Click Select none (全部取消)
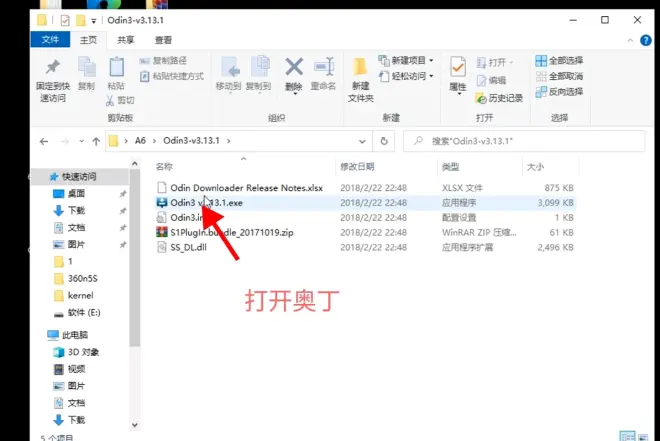Image resolution: width=660 pixels, height=441 pixels. pyautogui.click(x=559, y=76)
